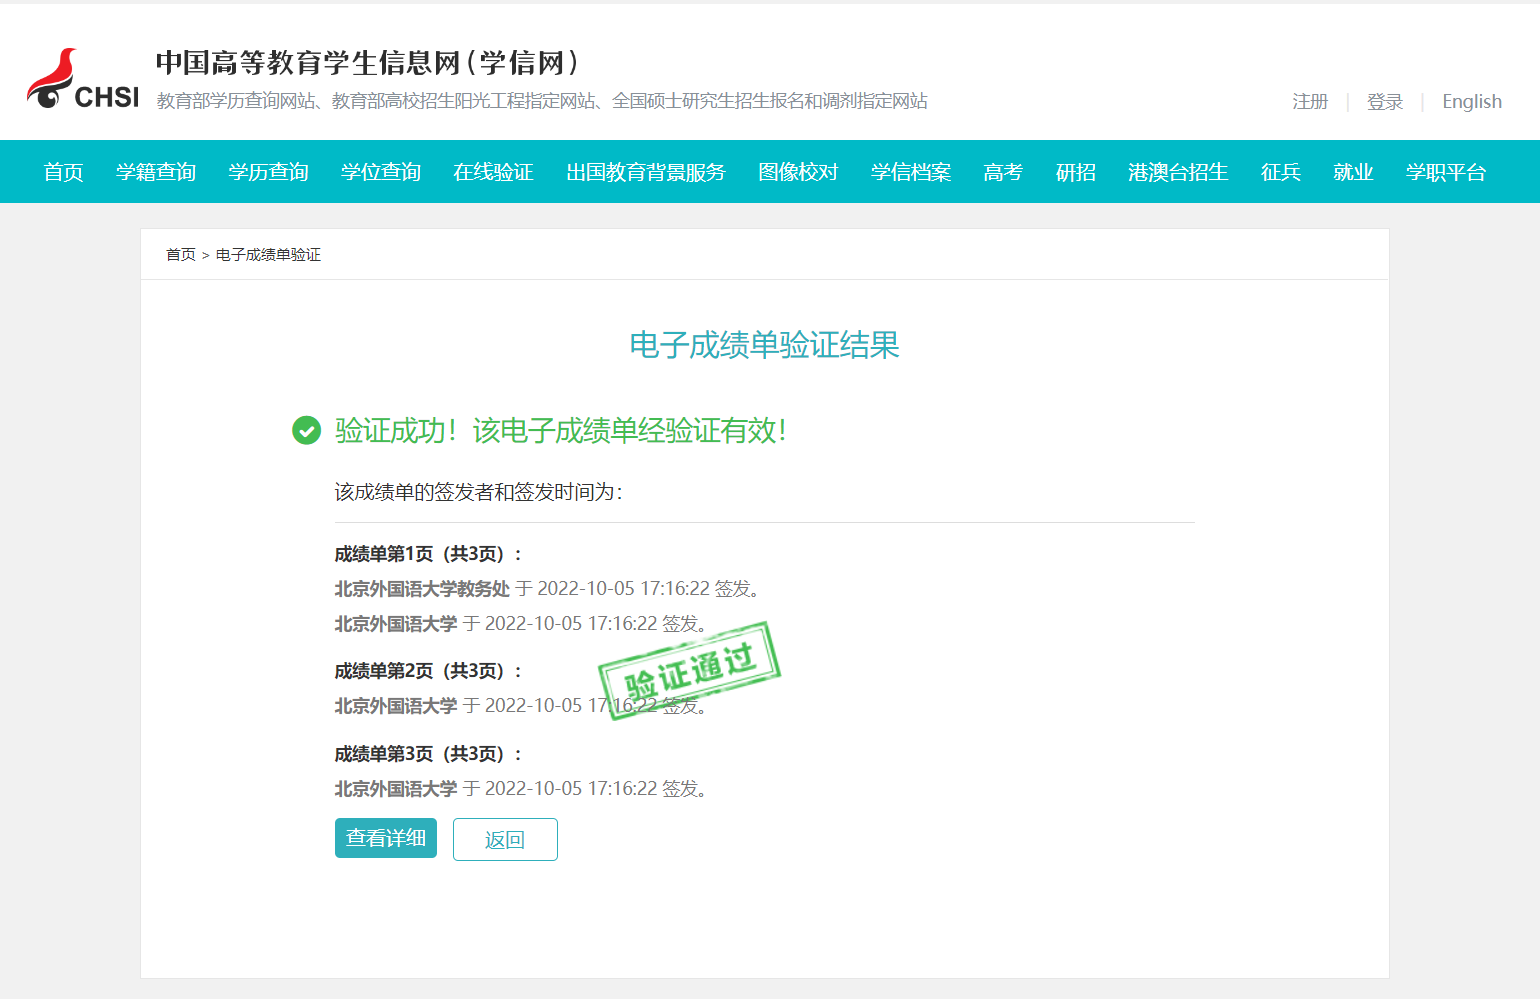Screen dimensions: 1540x999
Task: Go to 研招 menu item
Action: coord(1076,172)
